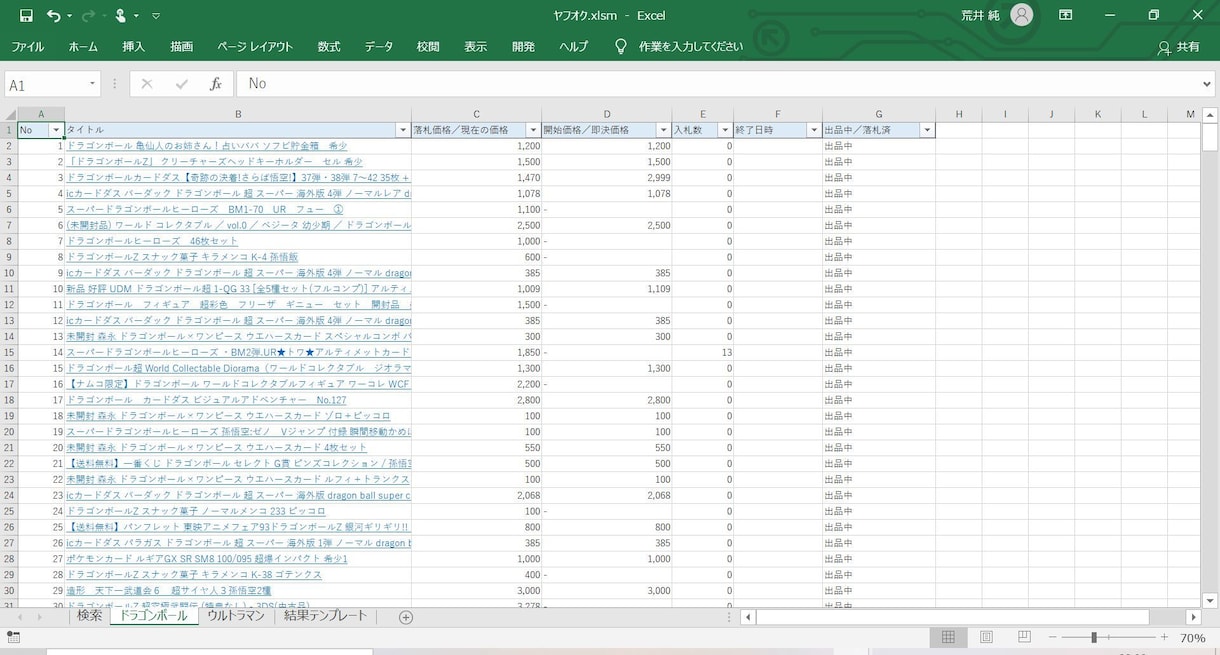Screen dimensions: 1220x655
Task: Open the Customize Quick Access Toolbar menu
Action: 156,16
